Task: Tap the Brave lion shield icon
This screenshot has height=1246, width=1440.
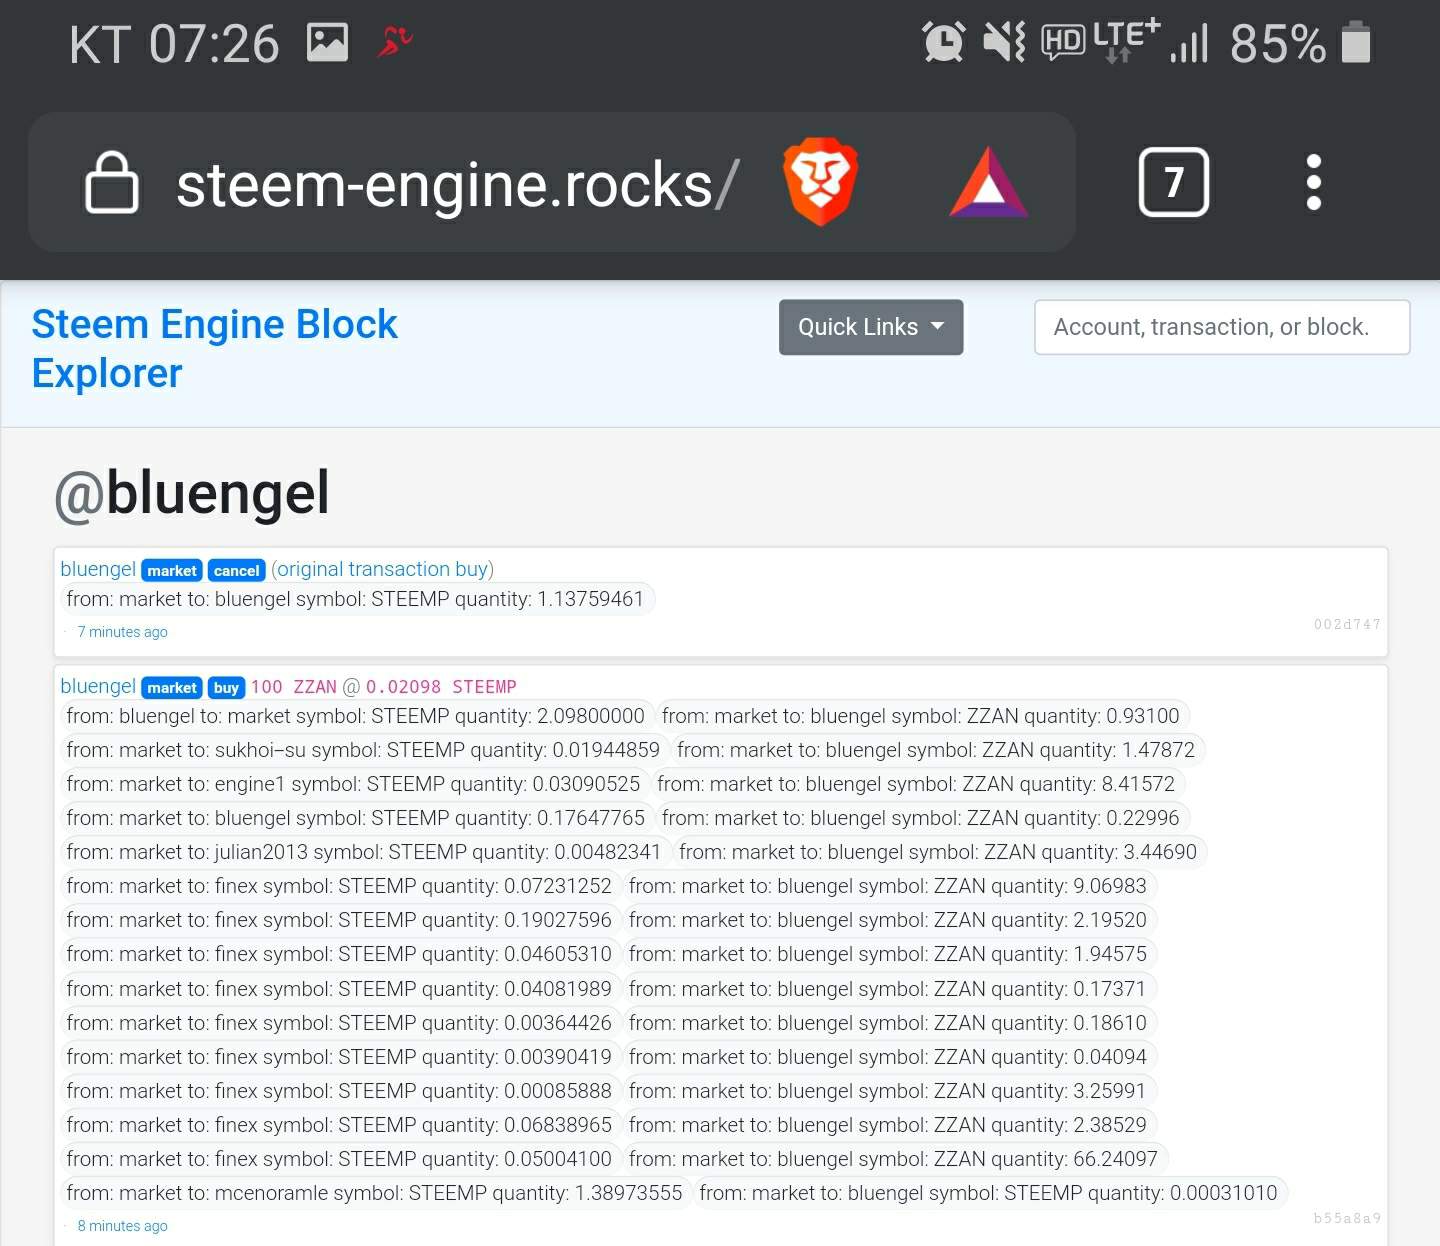Action: pos(820,182)
